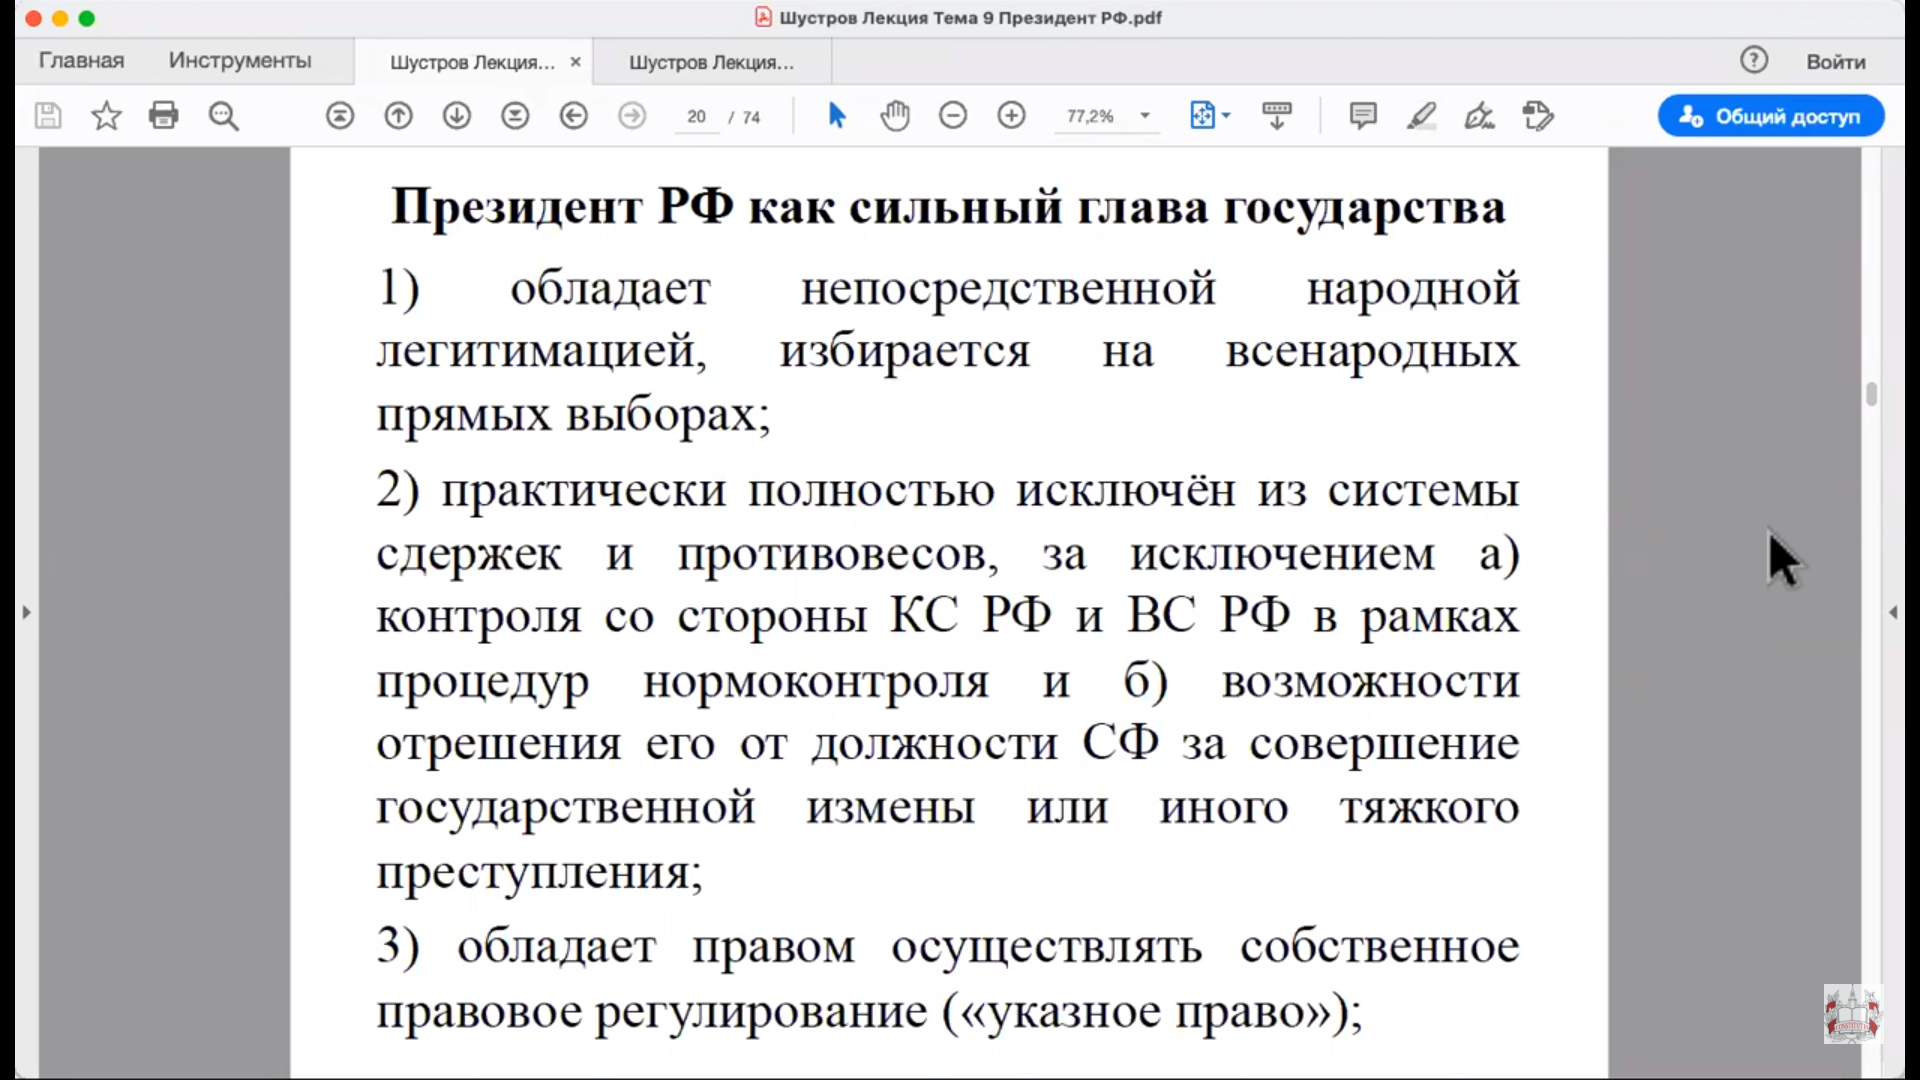1920x1080 pixels.
Task: Open the find text magnifier tool
Action: [223, 116]
